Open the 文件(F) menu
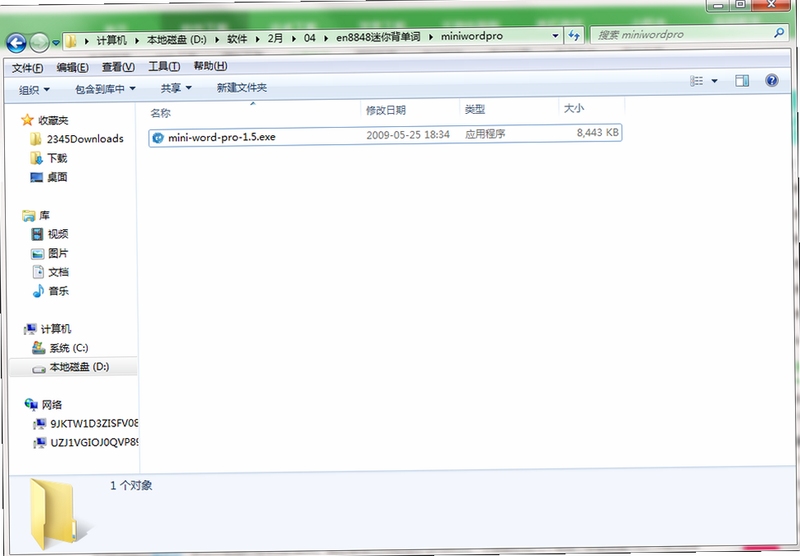 pos(27,68)
